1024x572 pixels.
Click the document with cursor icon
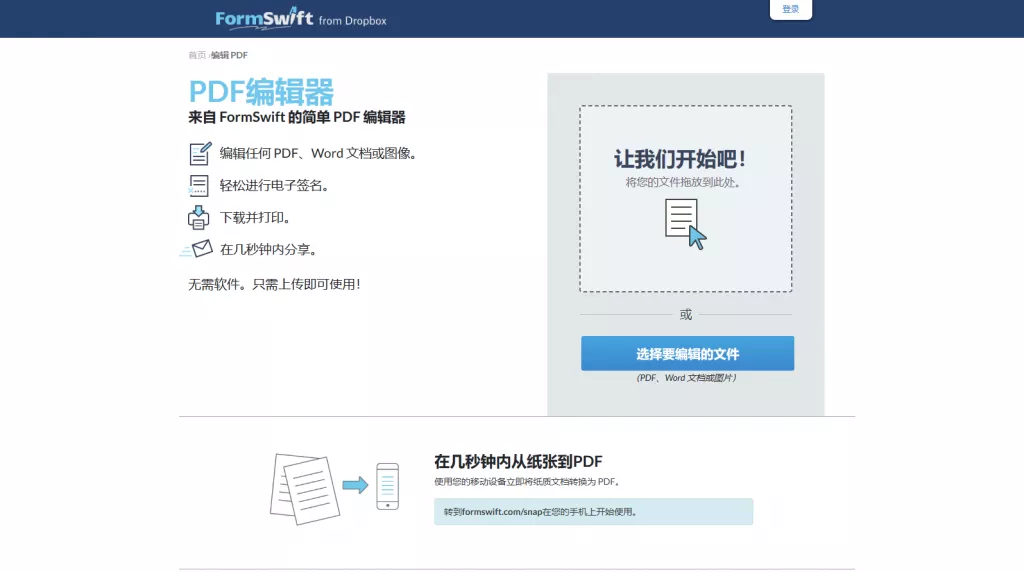coord(686,224)
